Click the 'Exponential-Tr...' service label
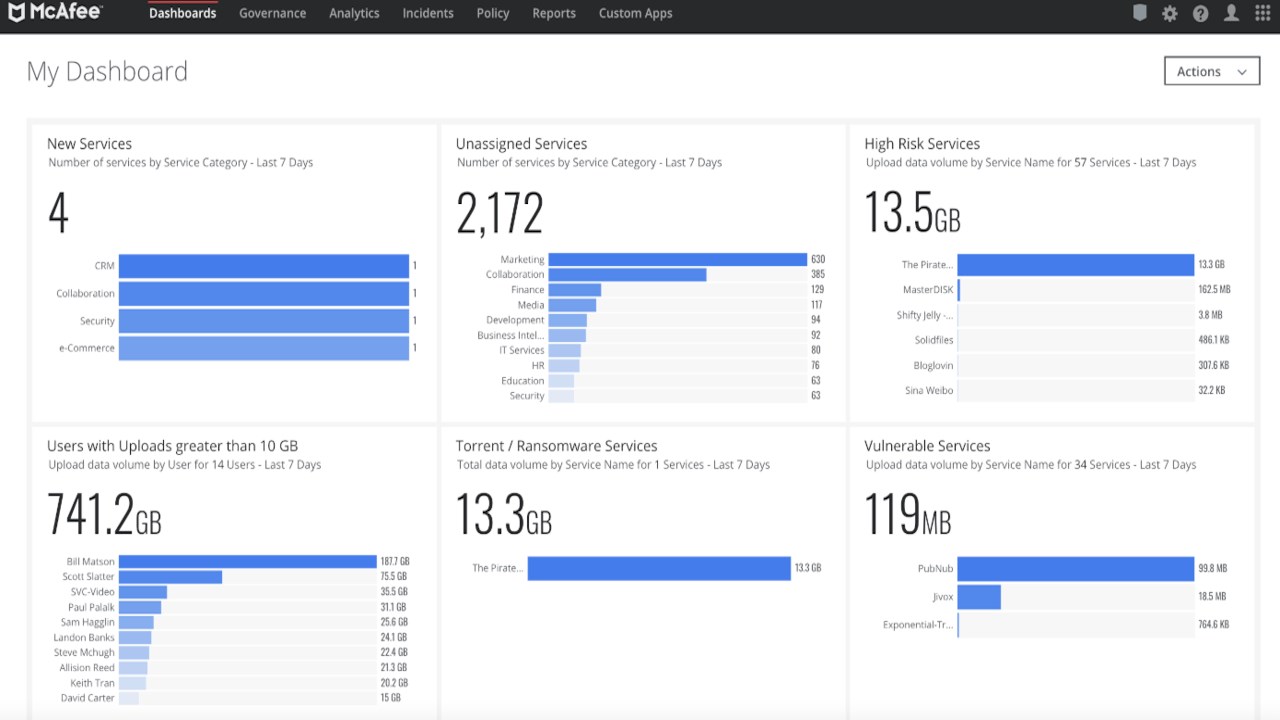 (918, 625)
